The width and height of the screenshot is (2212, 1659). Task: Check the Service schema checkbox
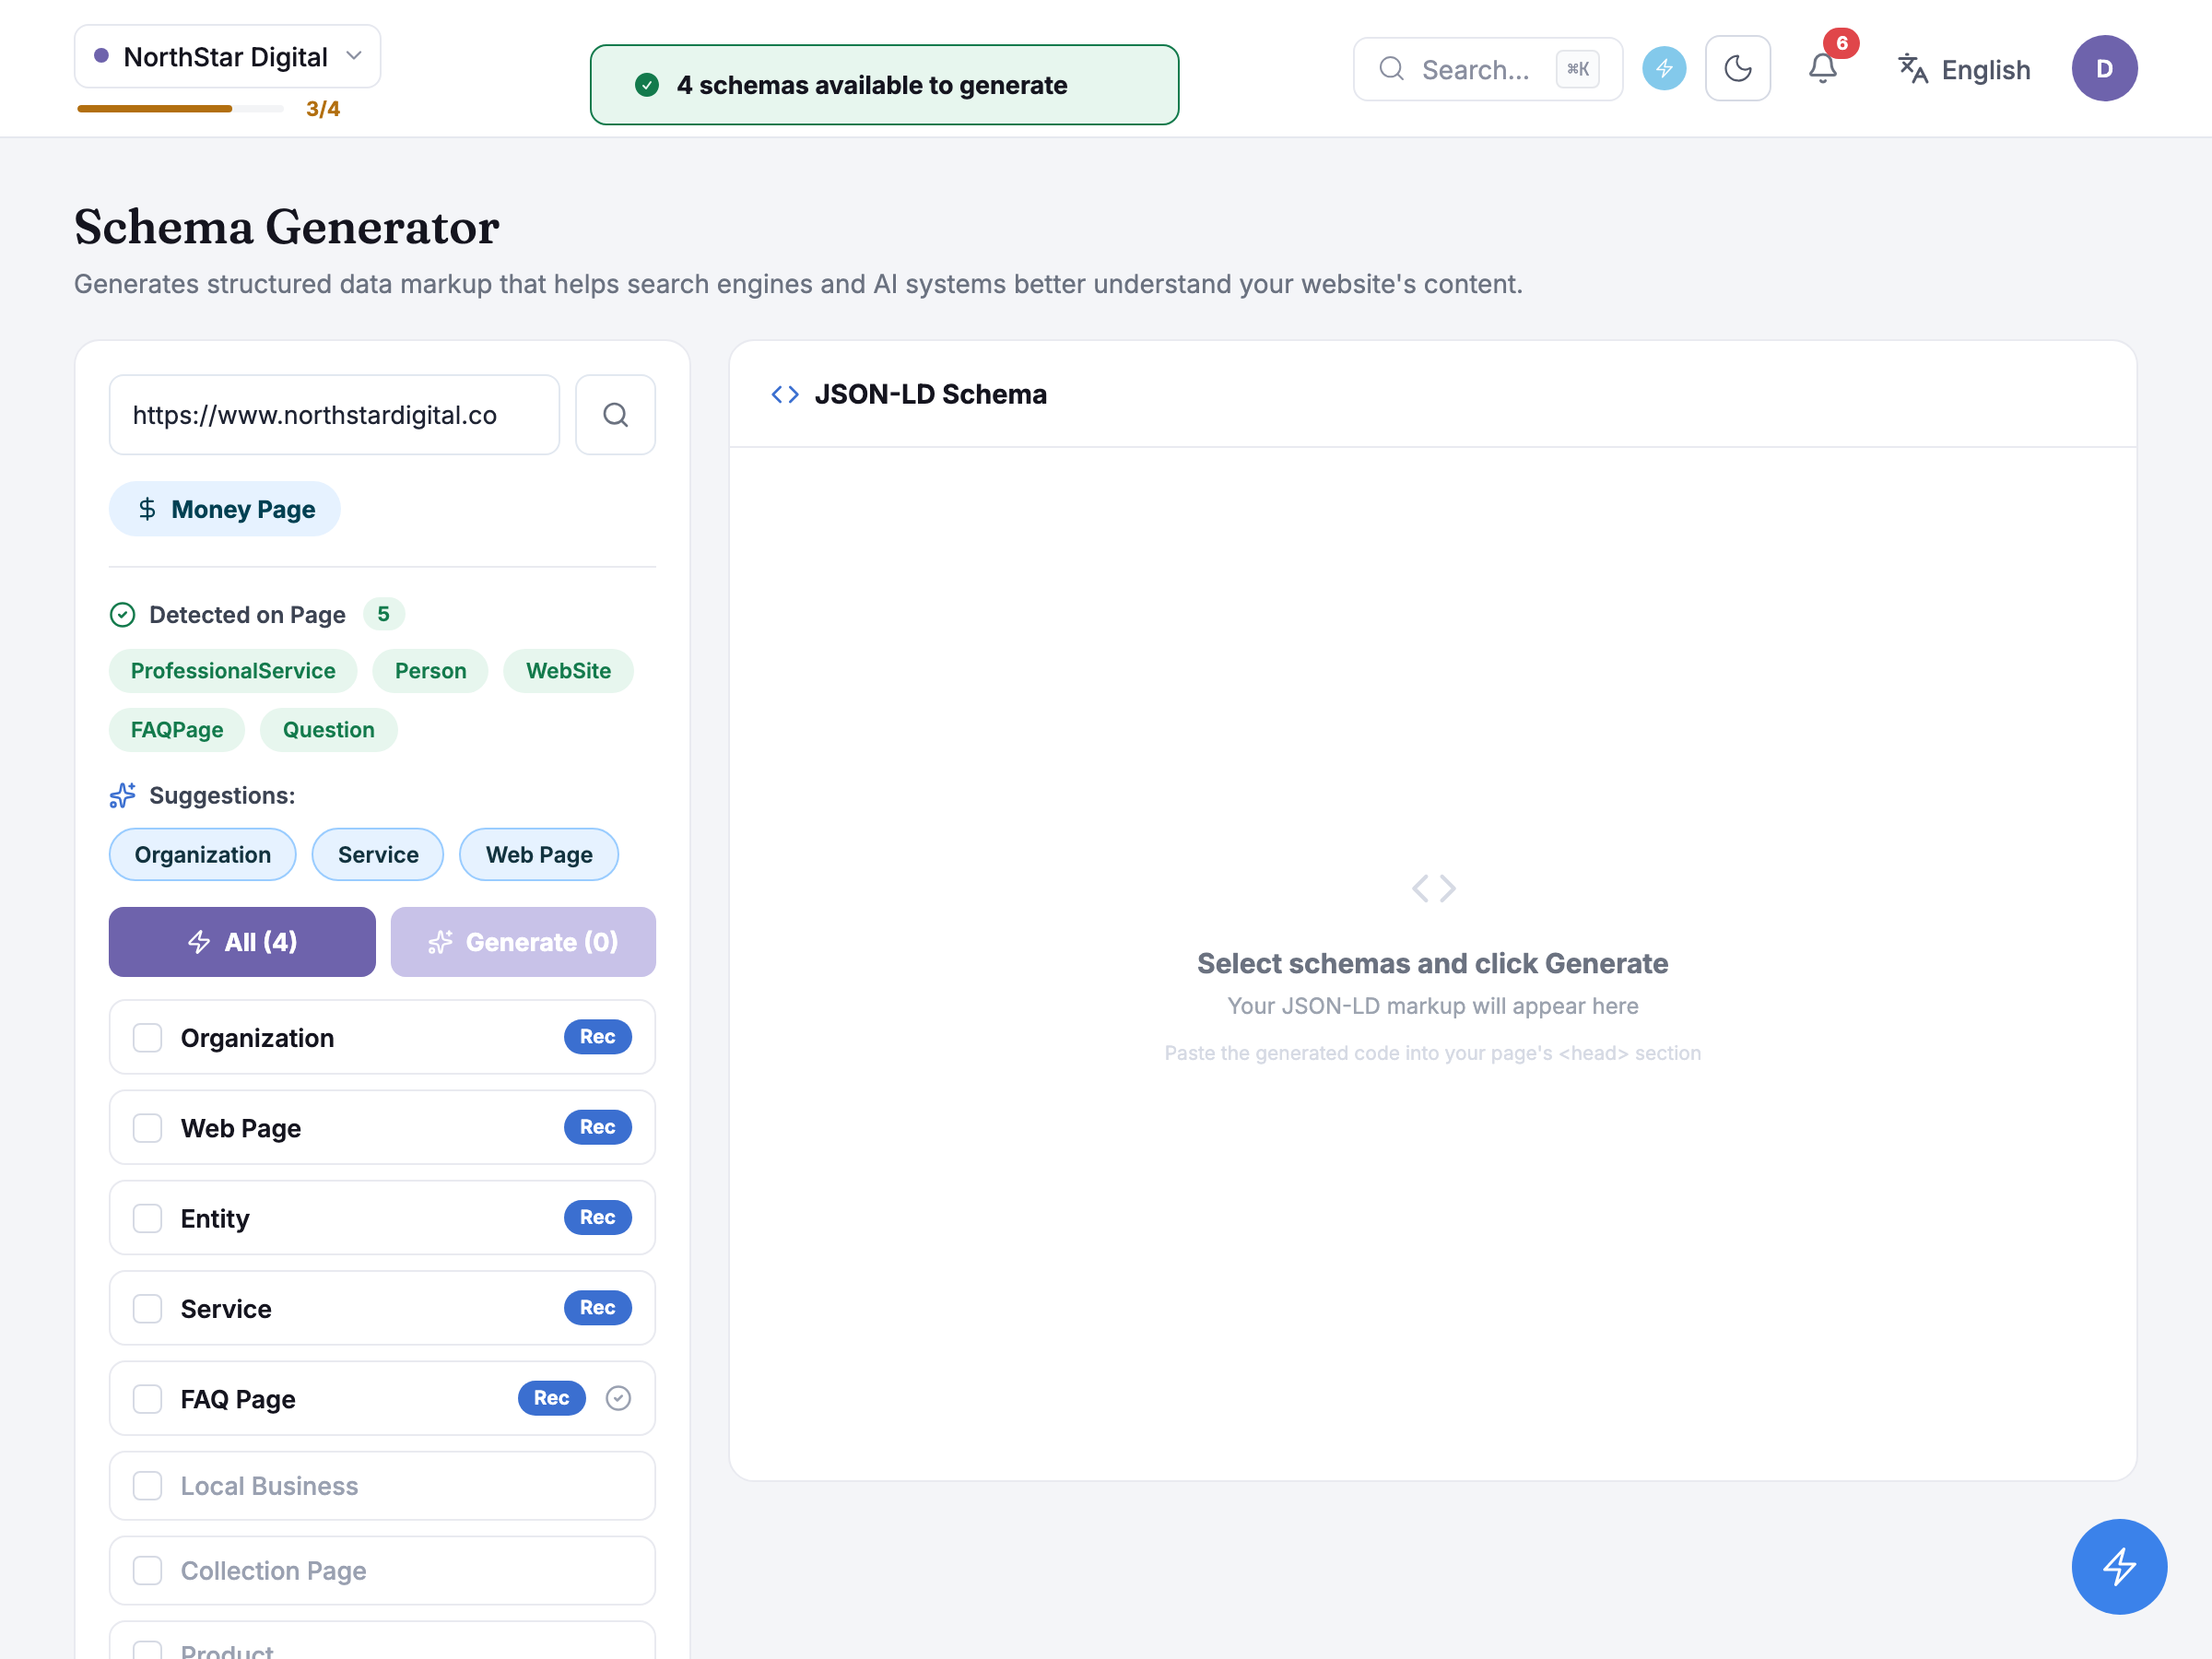[x=148, y=1309]
